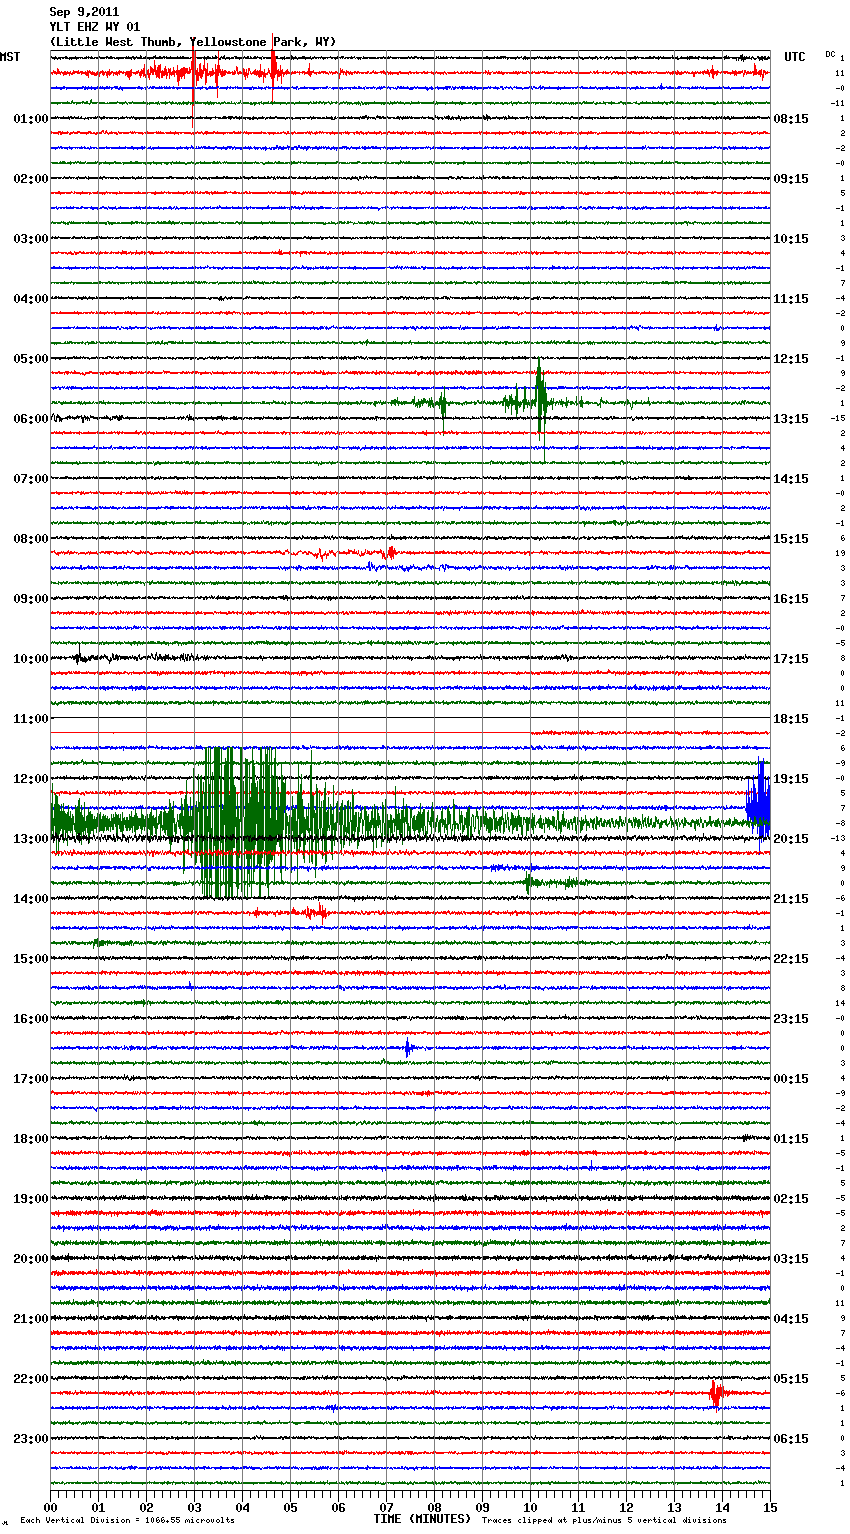Select the '11:00' MST hour label
This screenshot has height=1534, width=850.
31,719
